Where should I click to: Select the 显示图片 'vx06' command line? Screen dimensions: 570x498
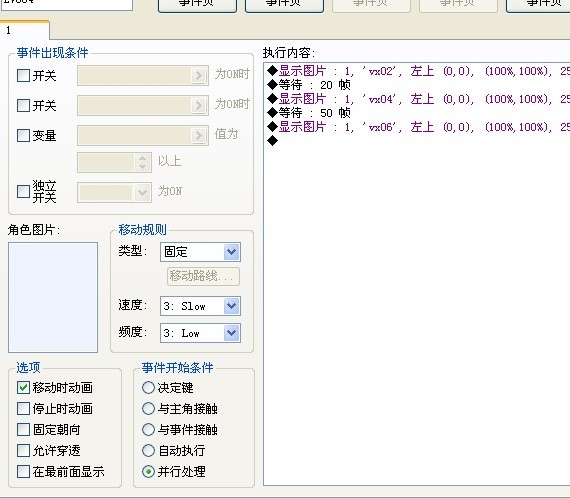pos(417,127)
